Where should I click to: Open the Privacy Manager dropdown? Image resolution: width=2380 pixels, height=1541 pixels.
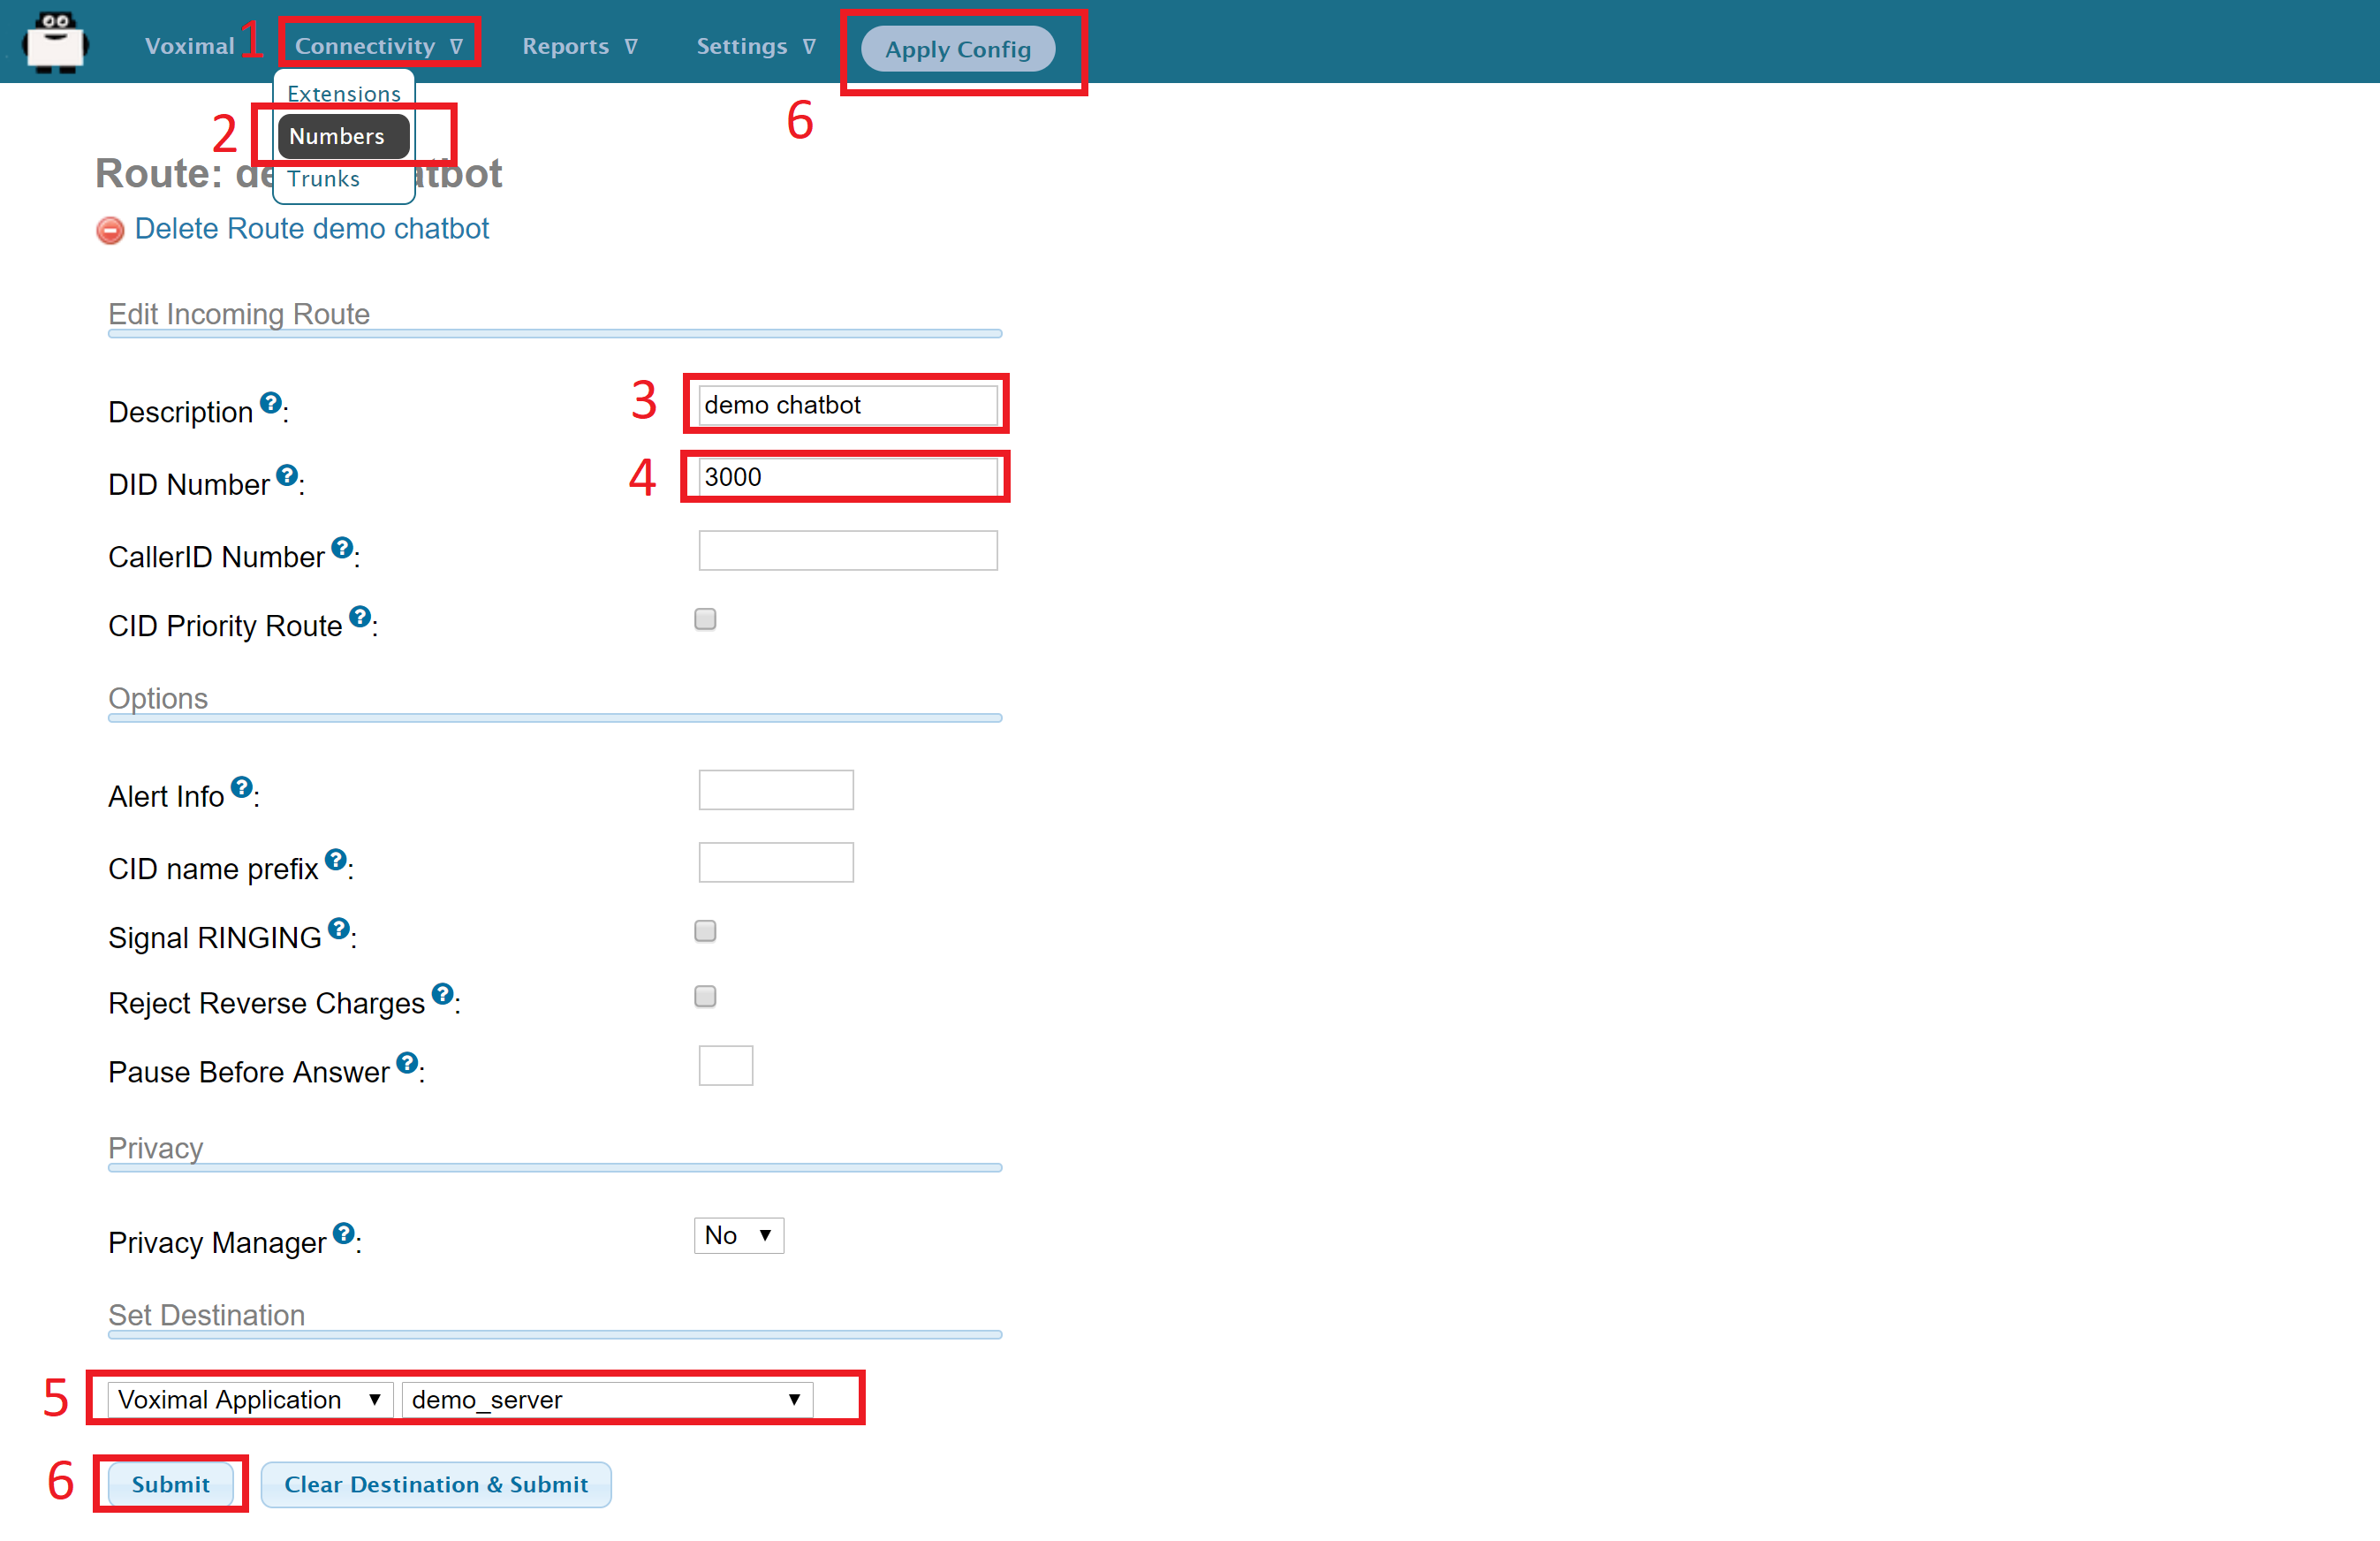tap(738, 1235)
